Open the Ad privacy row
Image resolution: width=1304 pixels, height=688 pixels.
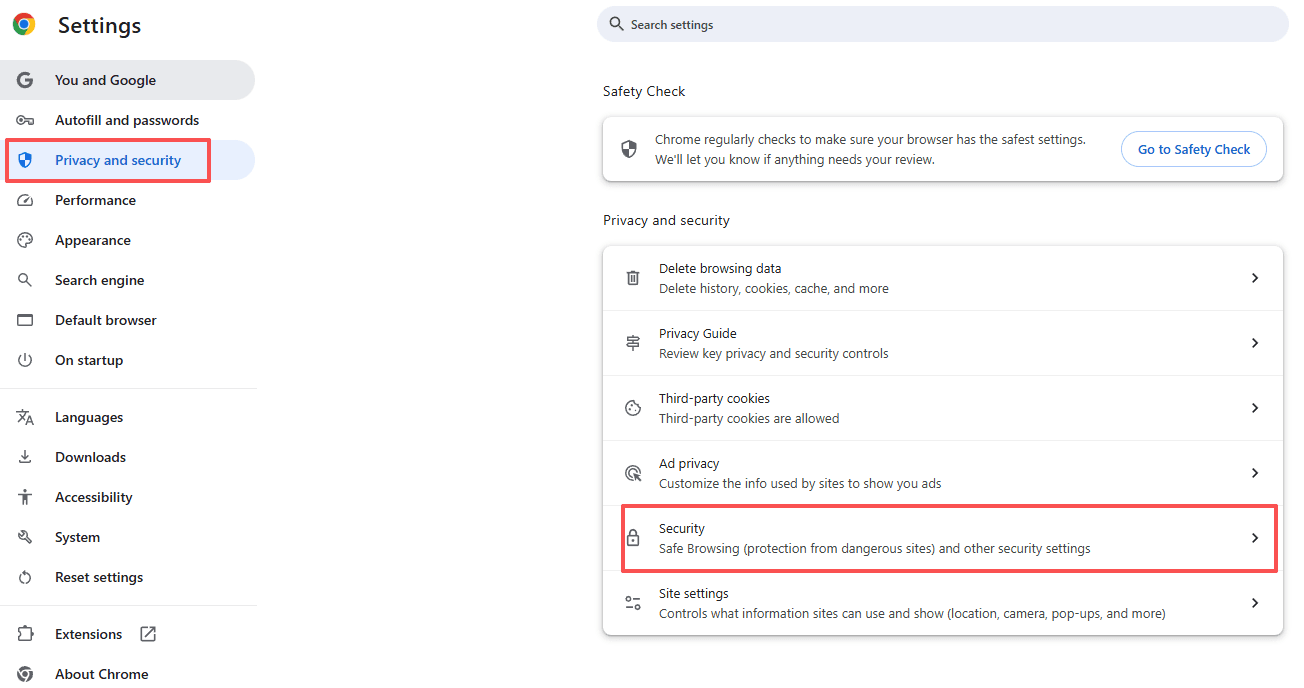(943, 473)
